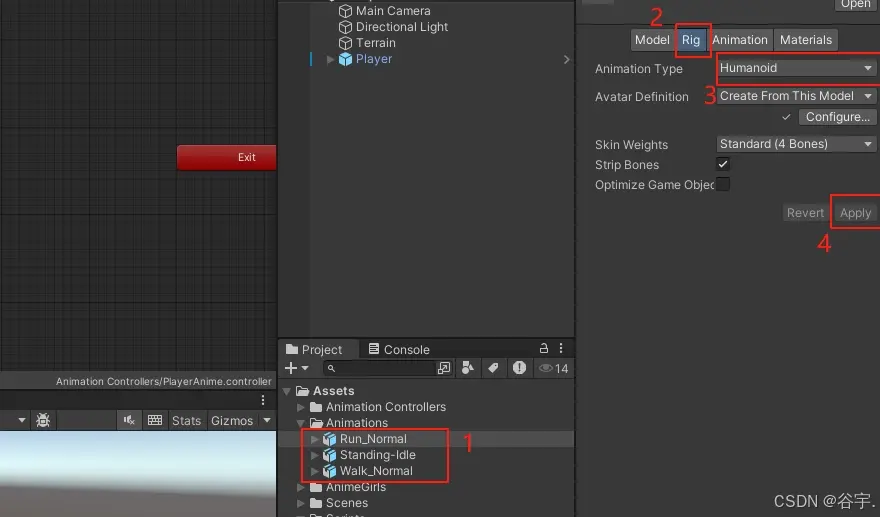880x517 pixels.
Task: Toggle mute audio in Game view
Action: coord(129,420)
